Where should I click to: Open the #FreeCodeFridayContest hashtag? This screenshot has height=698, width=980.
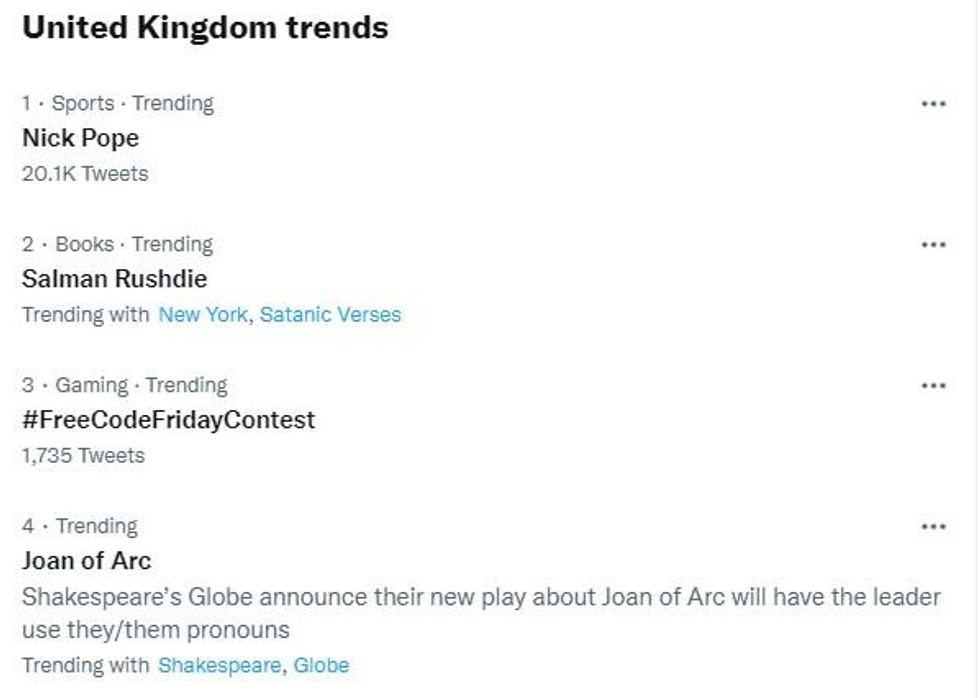(x=168, y=420)
